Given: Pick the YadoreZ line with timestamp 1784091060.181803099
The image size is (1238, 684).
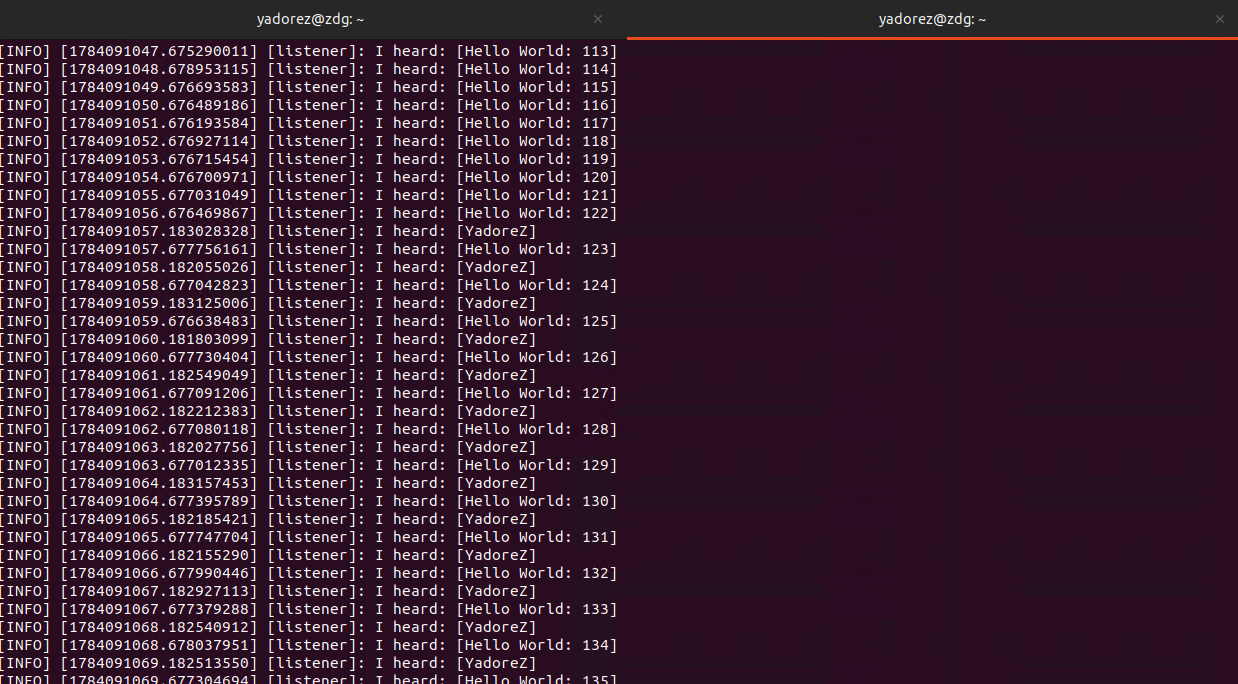Looking at the screenshot, I should [x=268, y=339].
